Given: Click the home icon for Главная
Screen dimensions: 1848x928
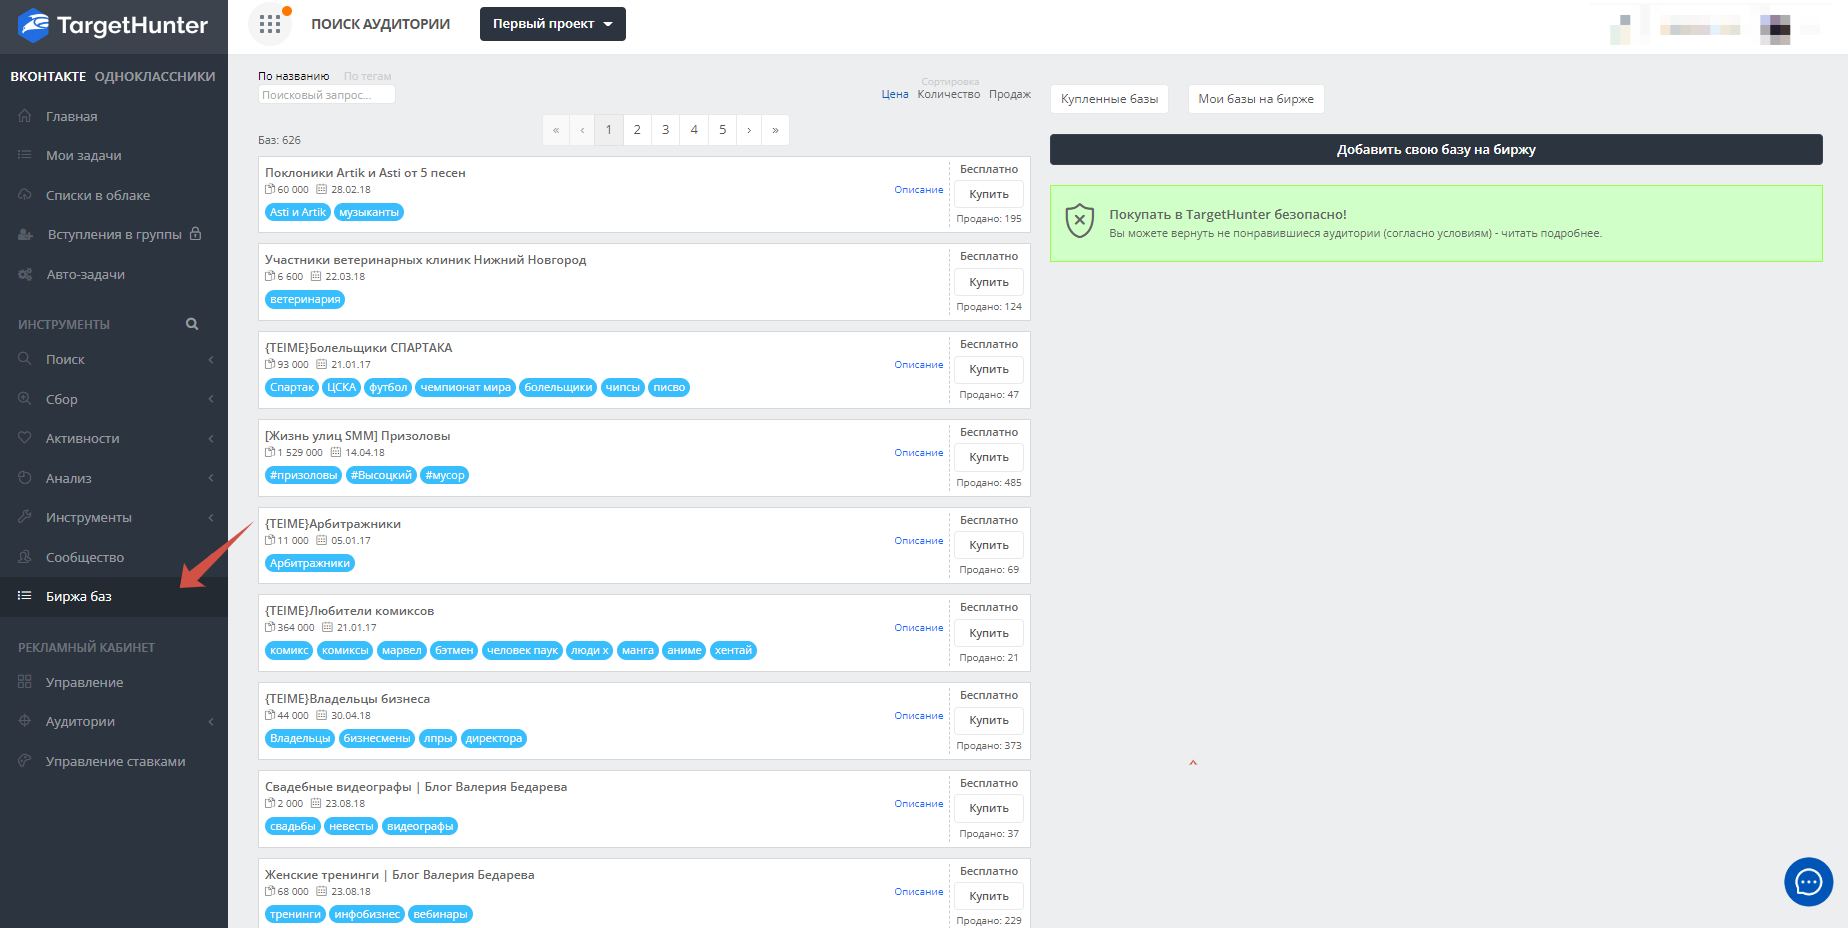Looking at the screenshot, I should point(25,116).
